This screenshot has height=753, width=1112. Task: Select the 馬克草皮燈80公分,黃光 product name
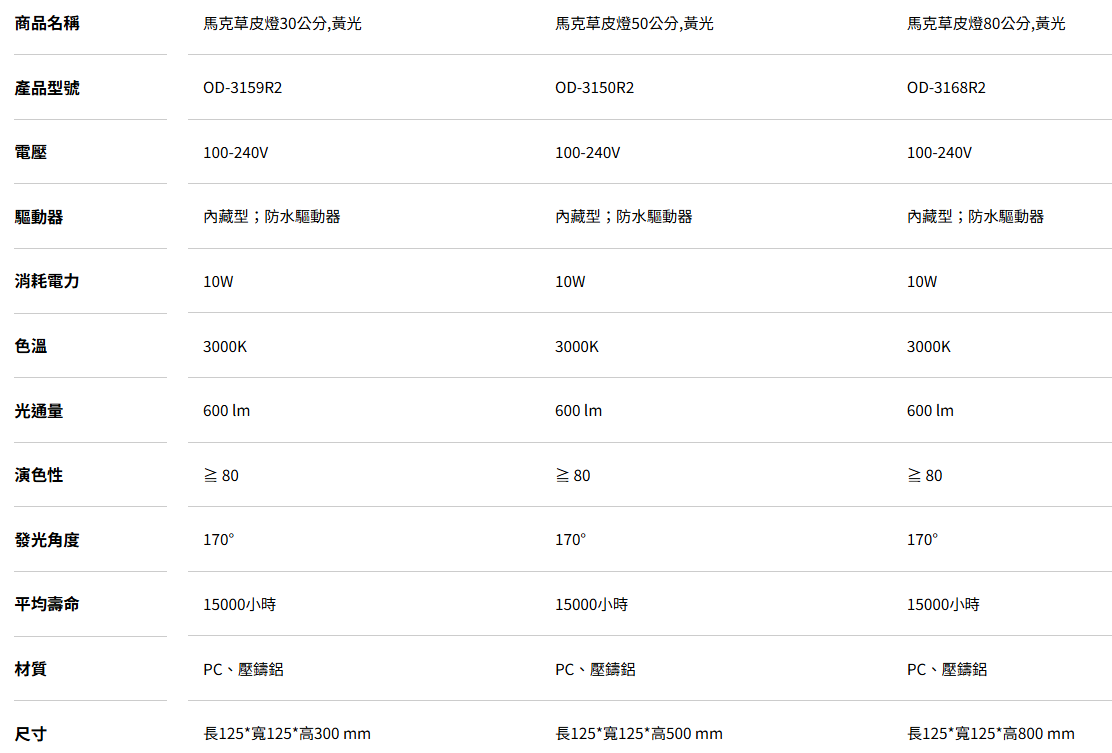(986, 23)
